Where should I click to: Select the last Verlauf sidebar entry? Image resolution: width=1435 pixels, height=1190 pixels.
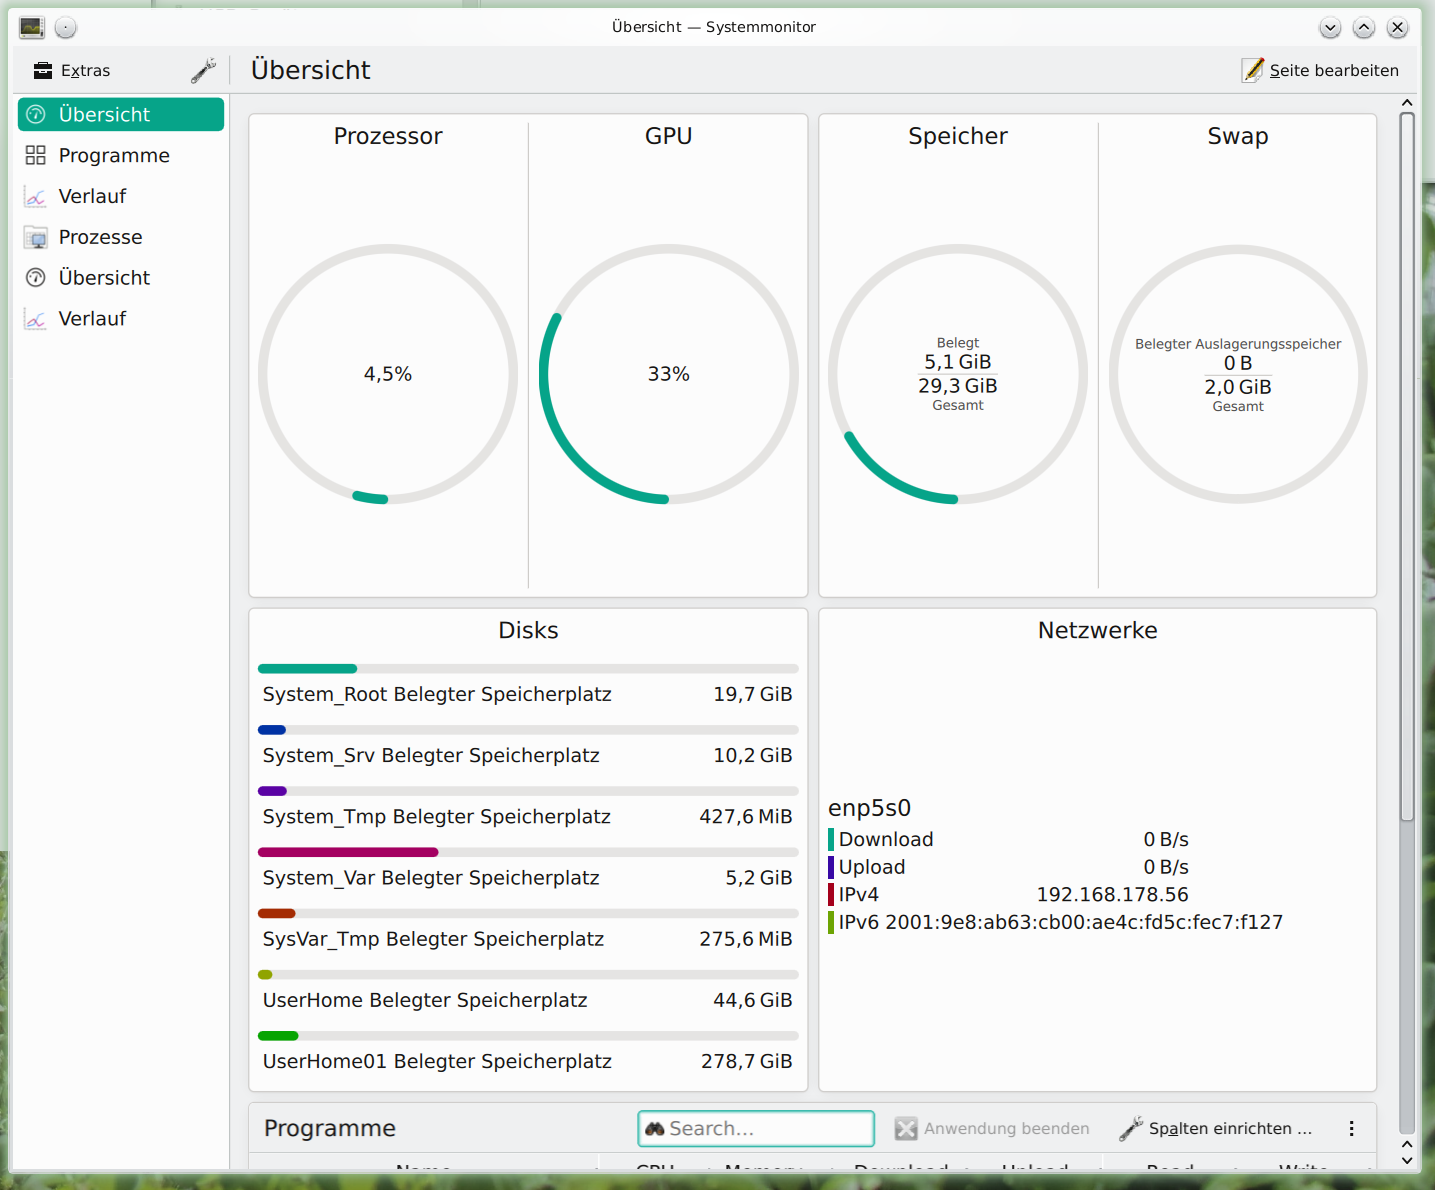(92, 319)
